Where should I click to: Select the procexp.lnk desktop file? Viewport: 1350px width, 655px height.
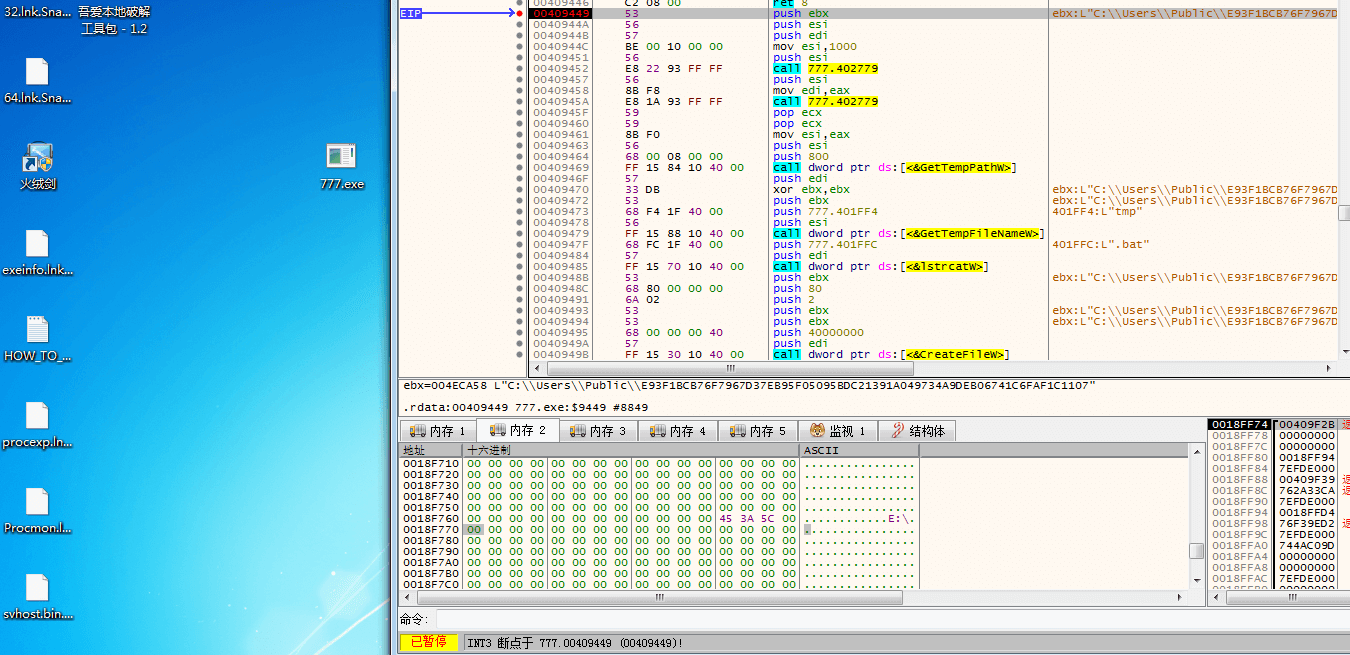37,425
